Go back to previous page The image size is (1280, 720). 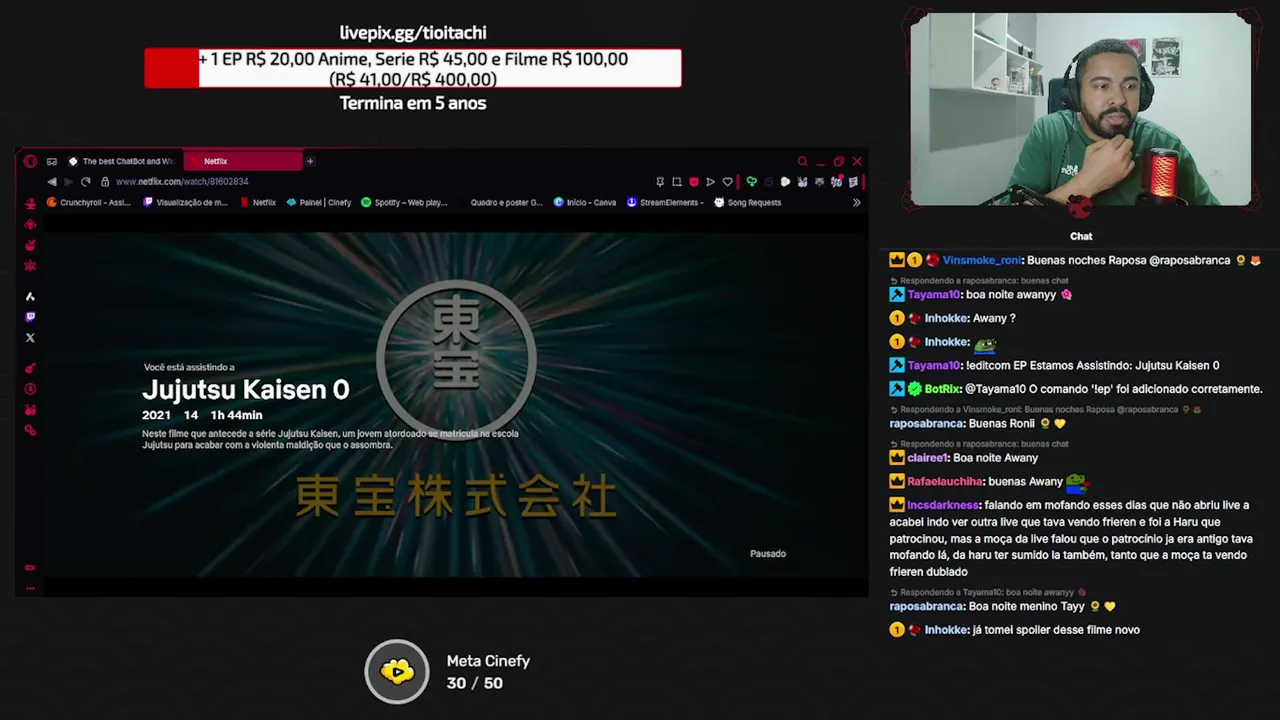(52, 182)
